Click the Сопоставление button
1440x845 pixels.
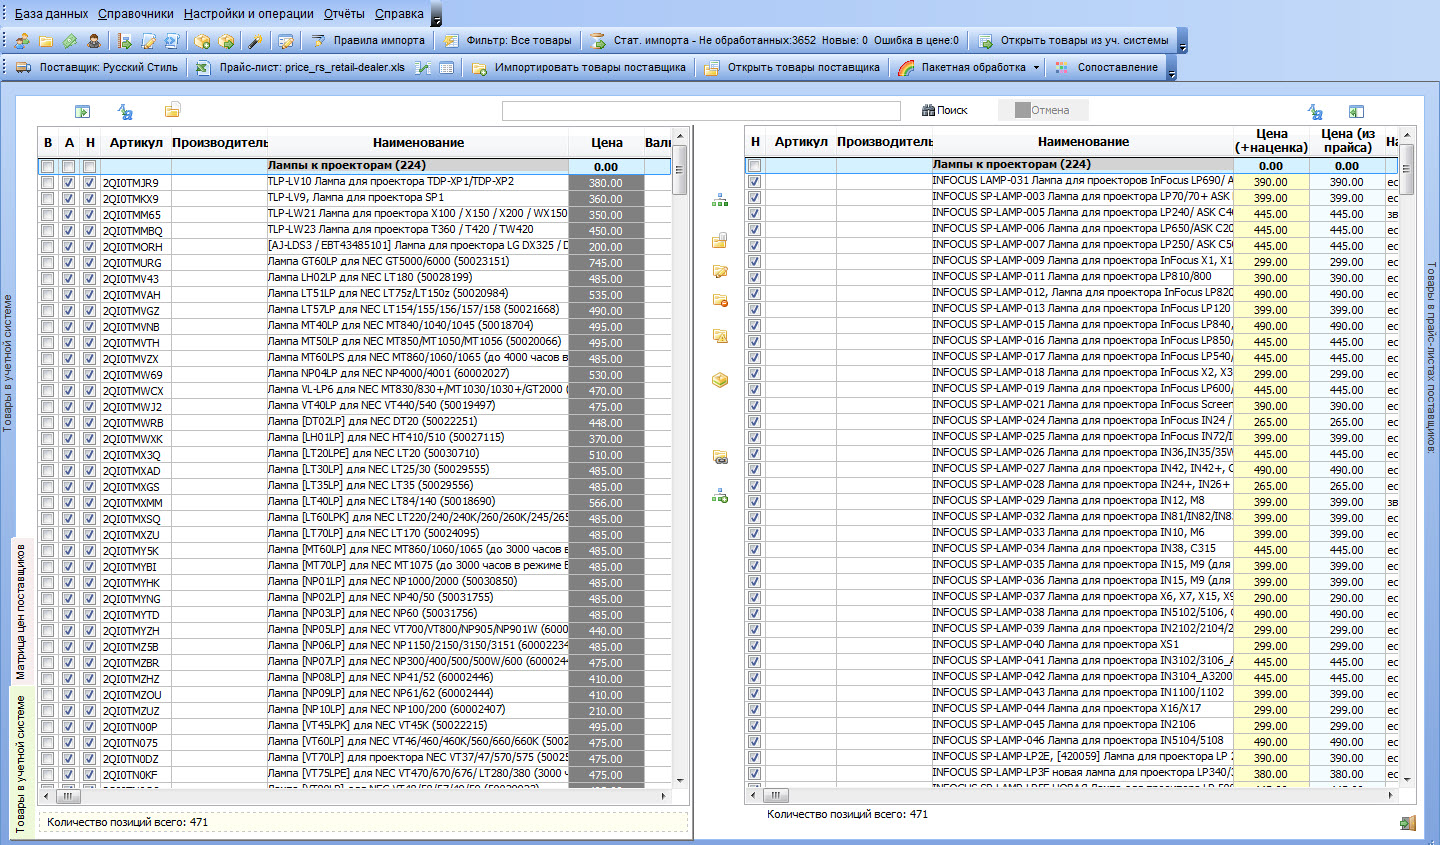tap(1106, 68)
